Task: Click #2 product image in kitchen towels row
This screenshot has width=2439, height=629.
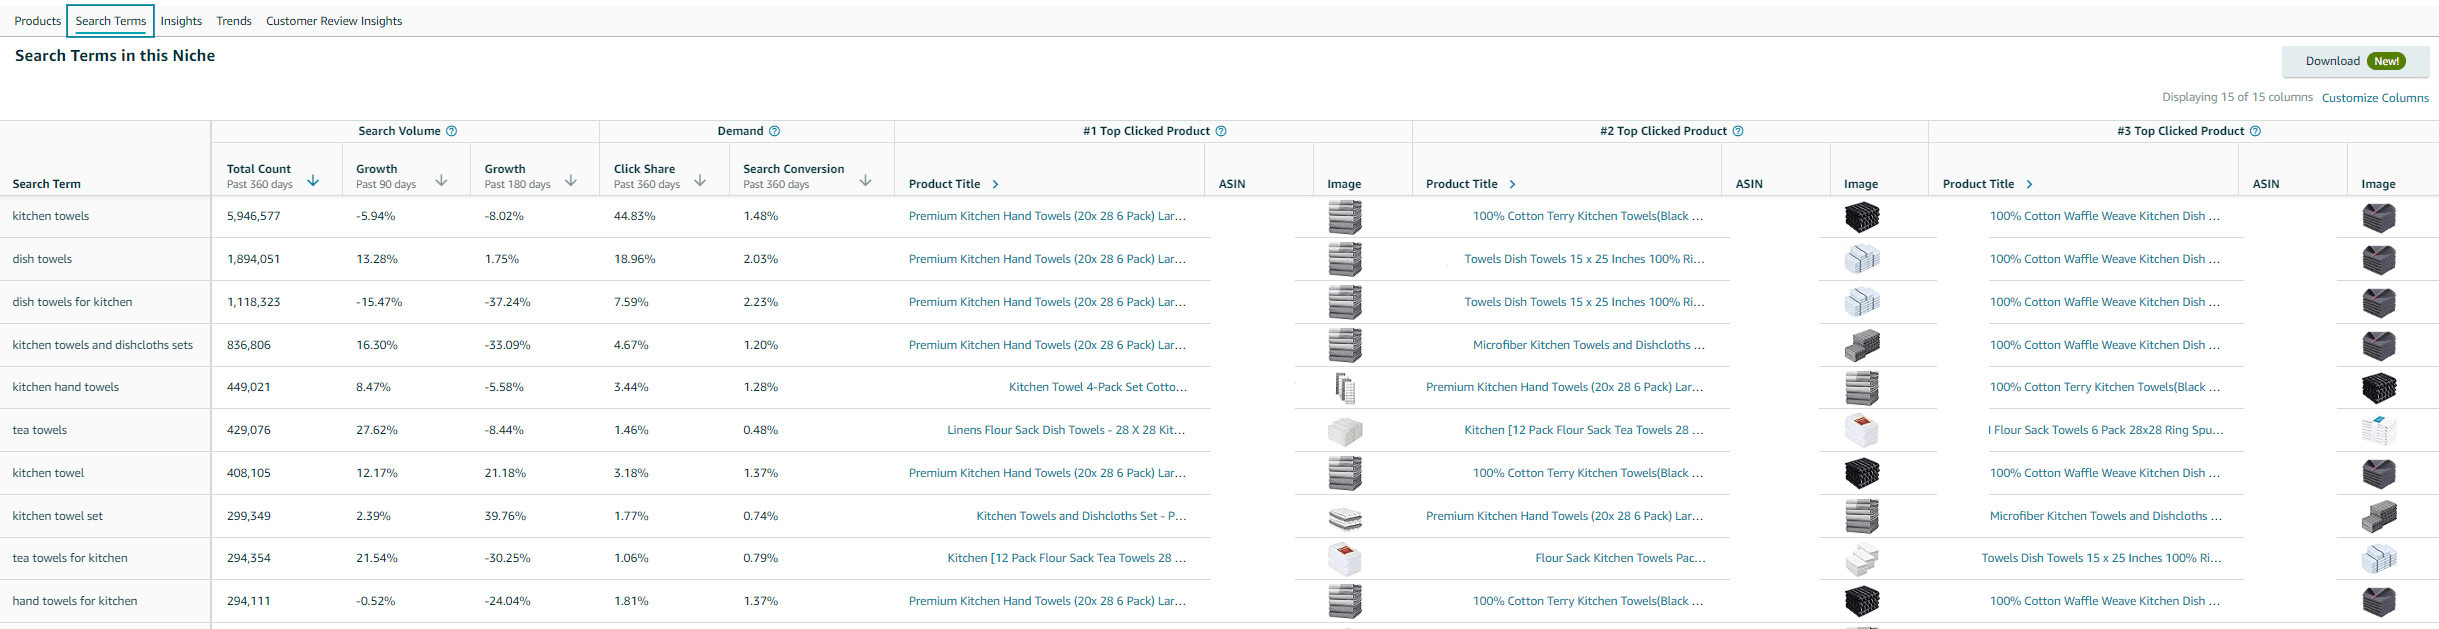Action: 1861,217
